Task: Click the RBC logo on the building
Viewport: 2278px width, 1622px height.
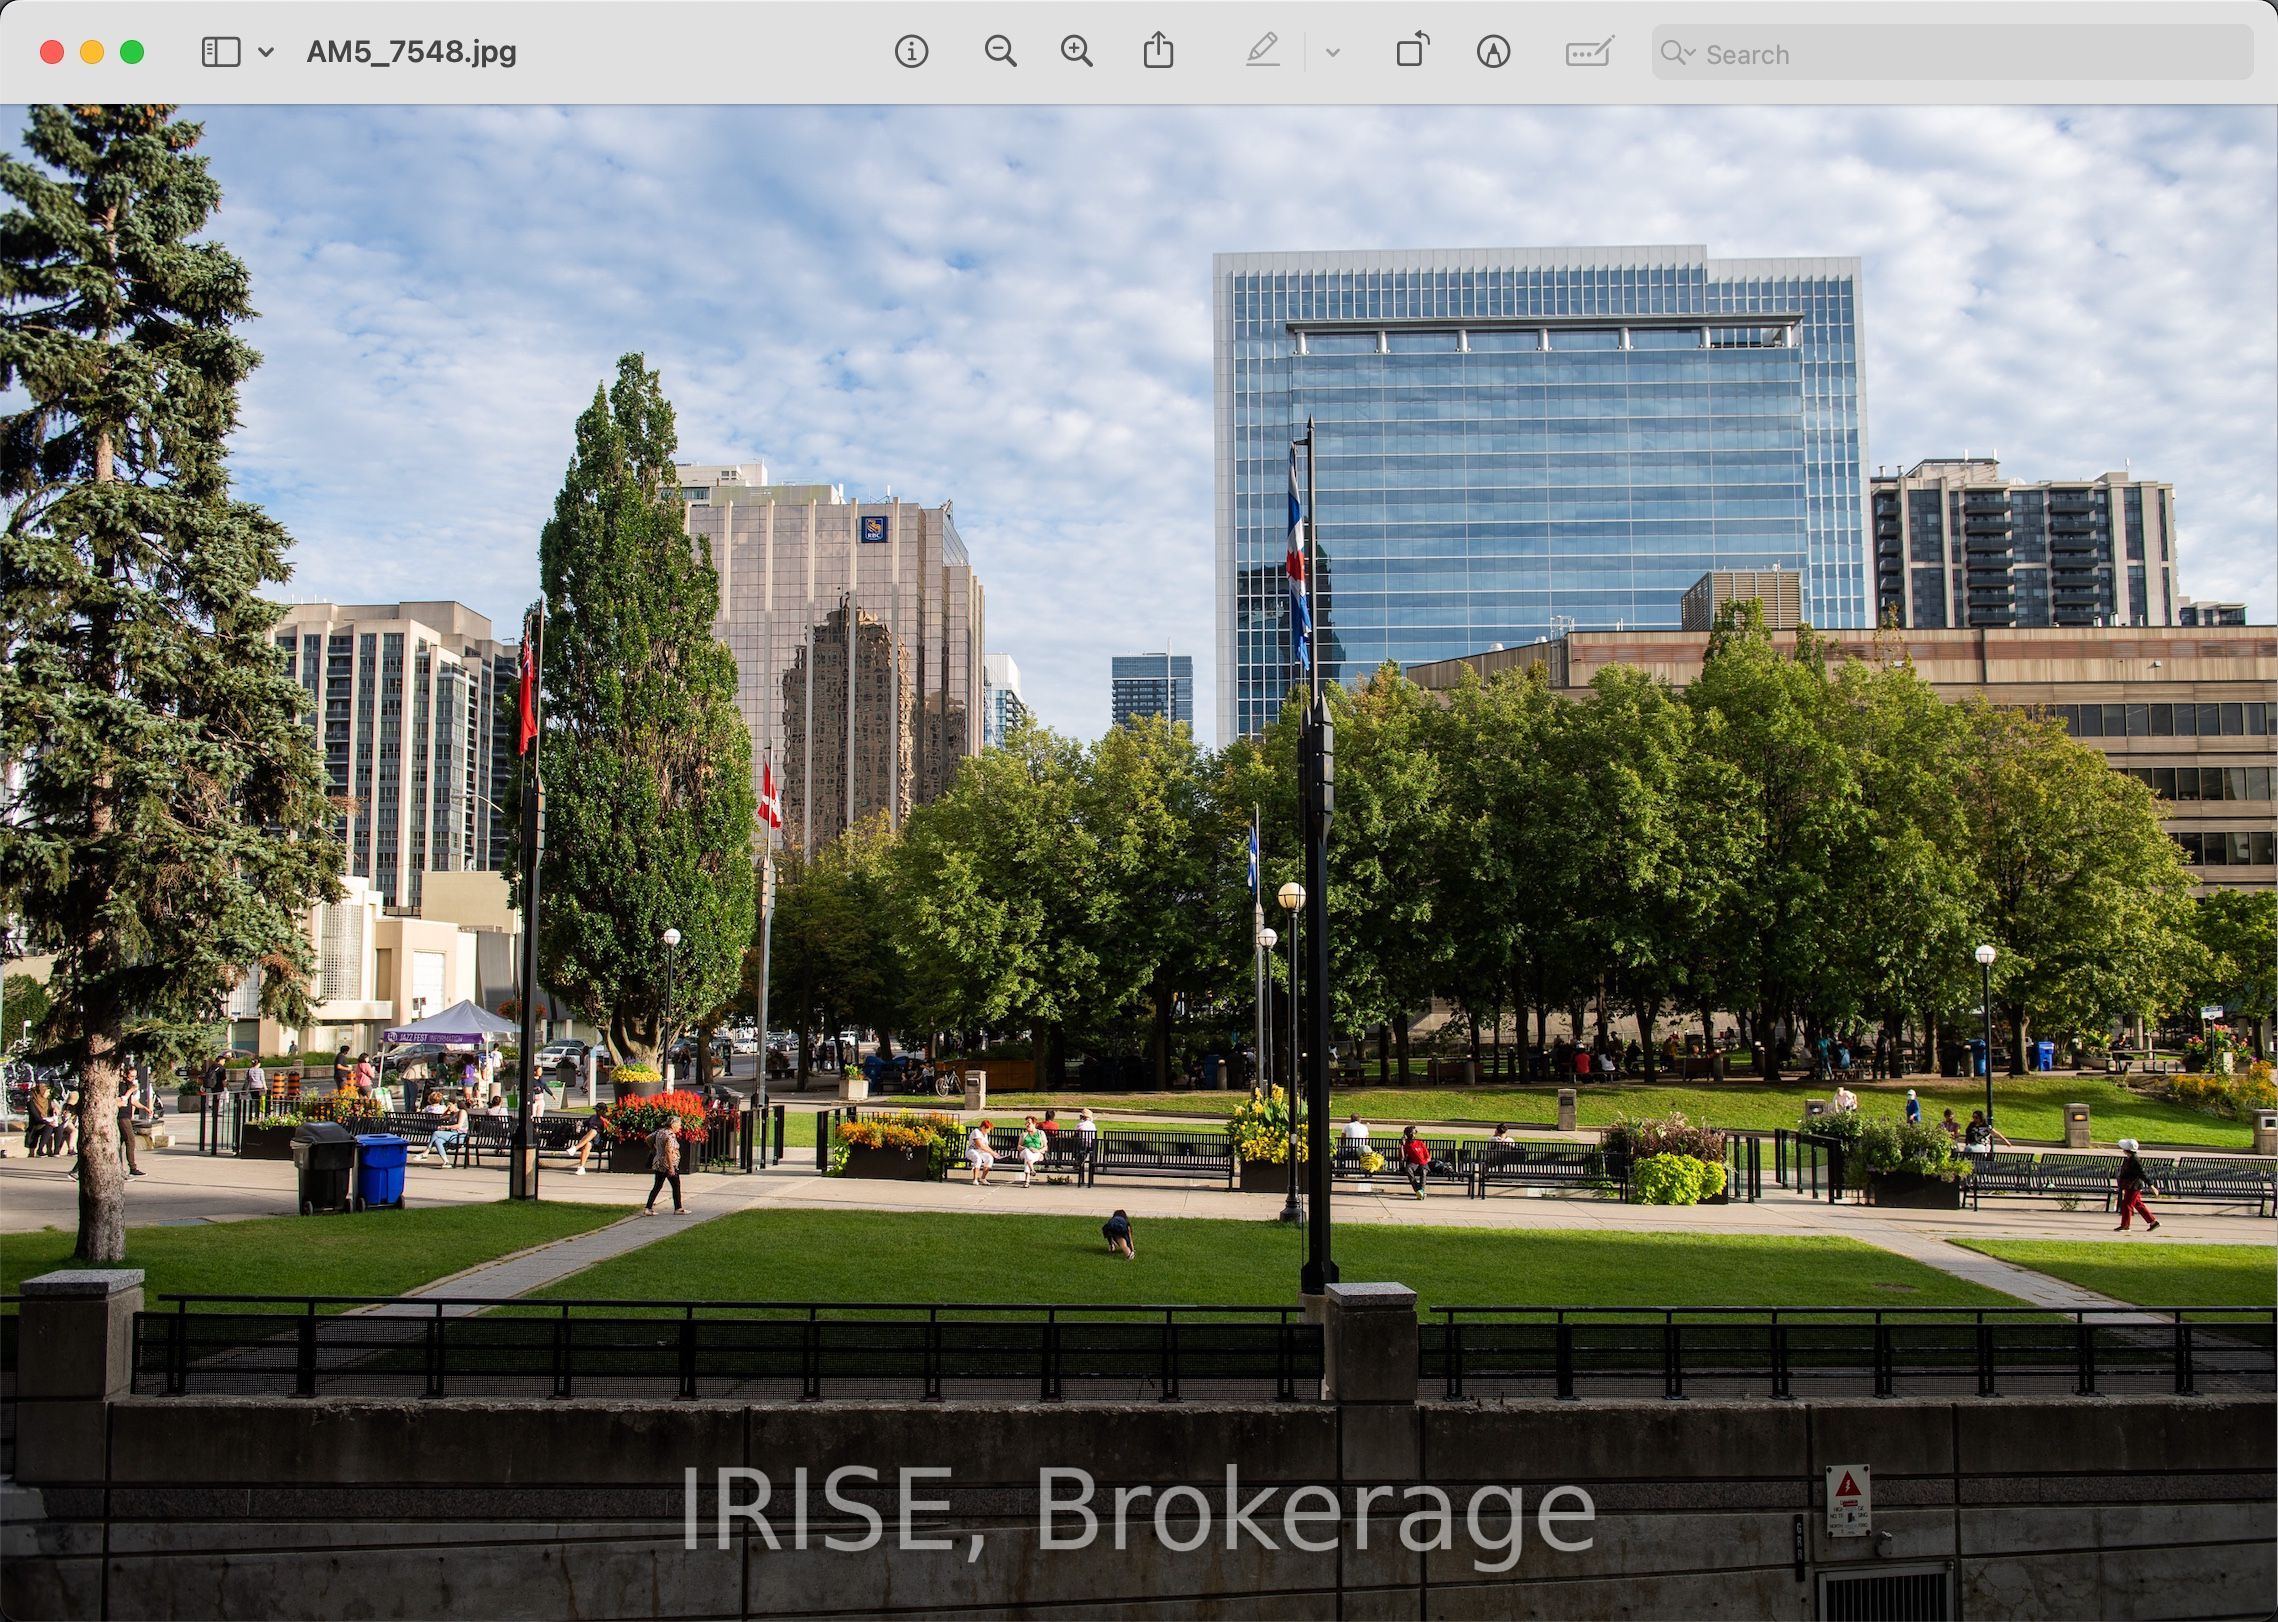Action: coord(874,529)
